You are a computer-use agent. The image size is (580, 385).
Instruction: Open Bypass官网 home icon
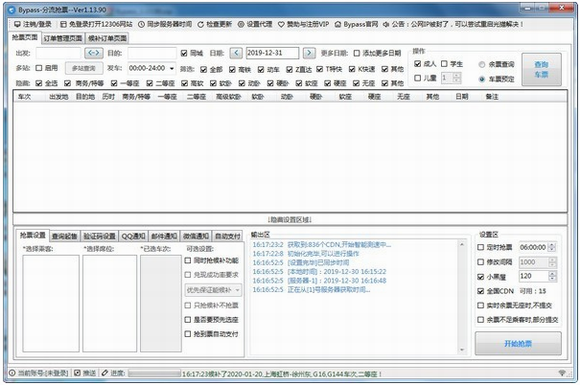[x=338, y=24]
